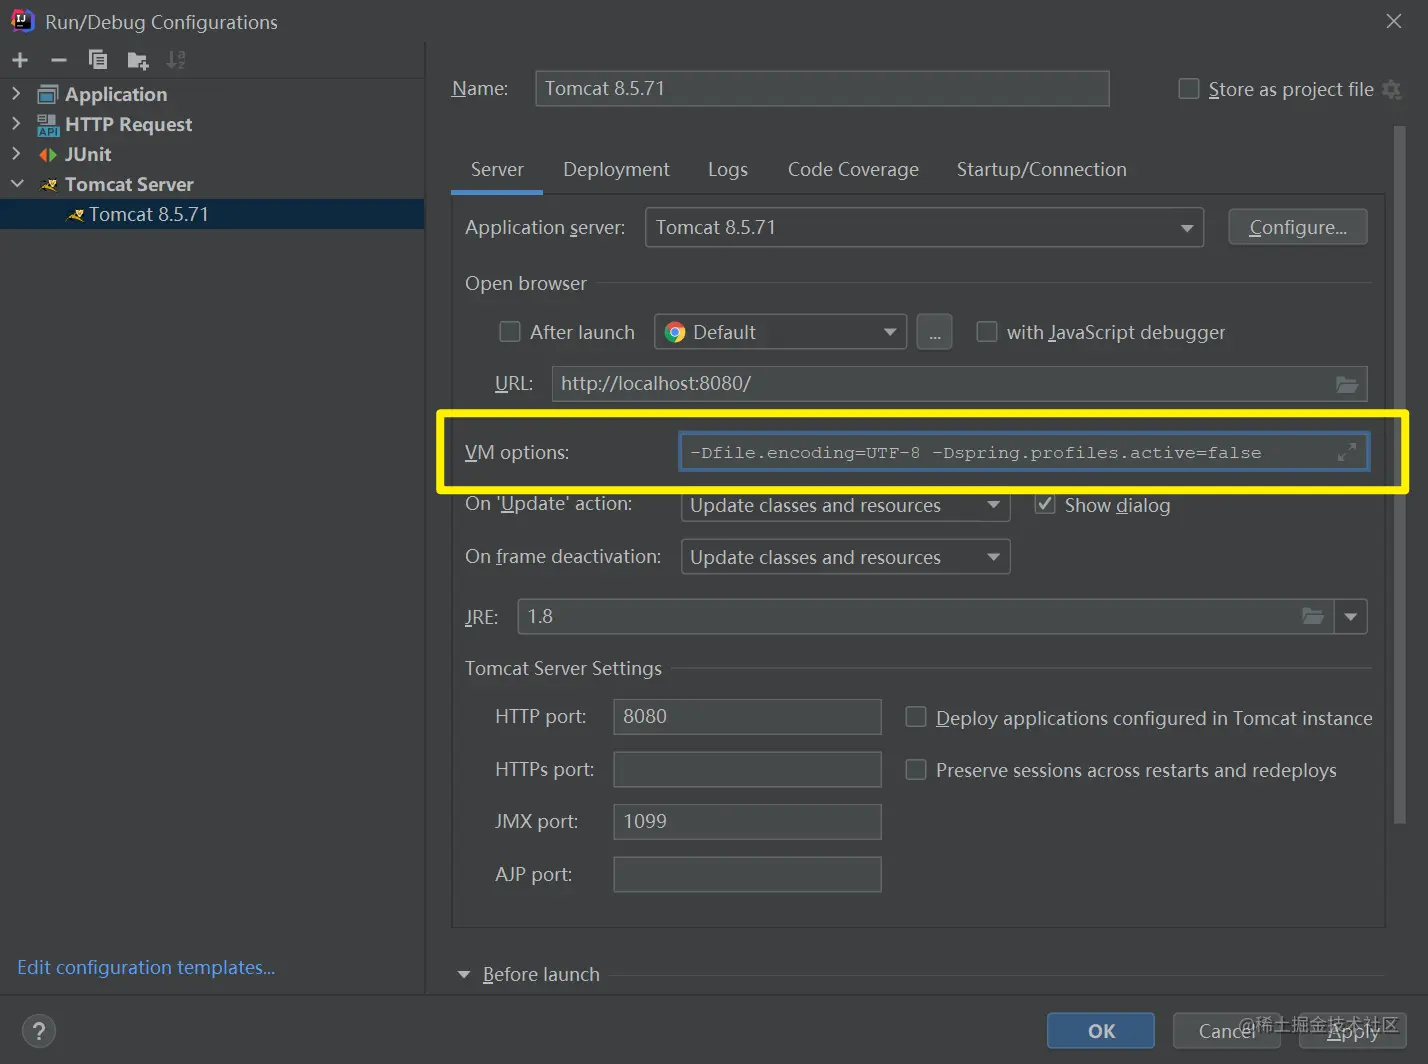Switch to the Code Coverage tab

pyautogui.click(x=853, y=170)
